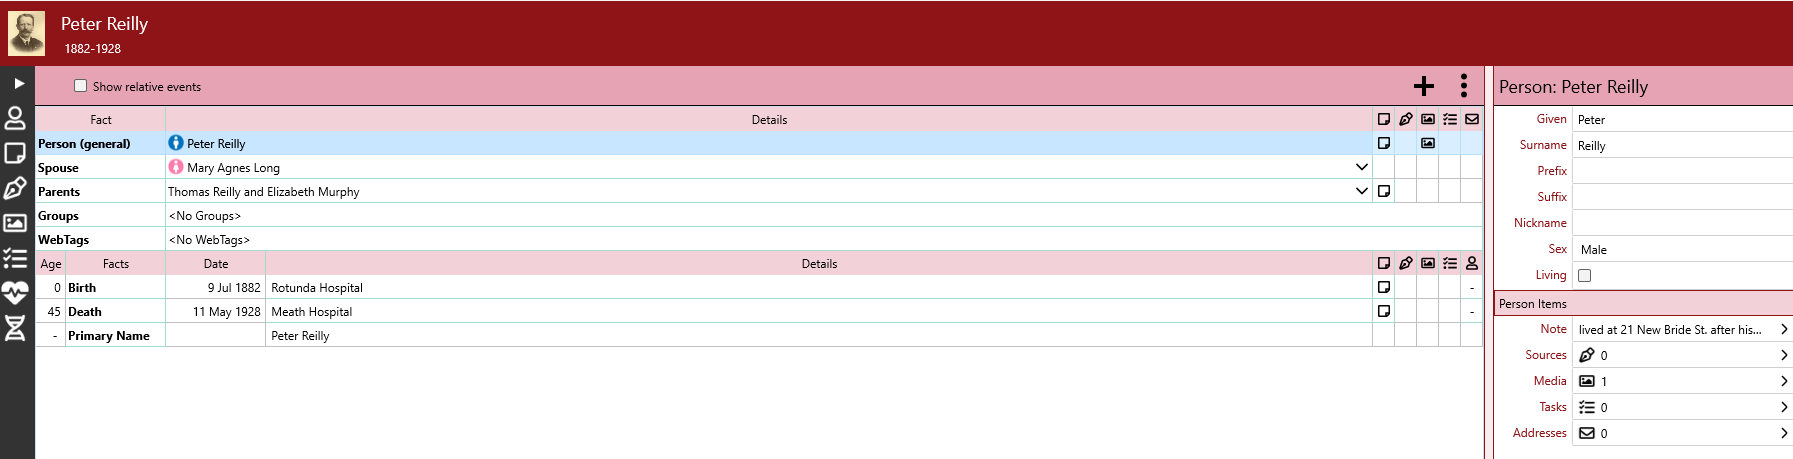Select the Person (general) row

[759, 143]
